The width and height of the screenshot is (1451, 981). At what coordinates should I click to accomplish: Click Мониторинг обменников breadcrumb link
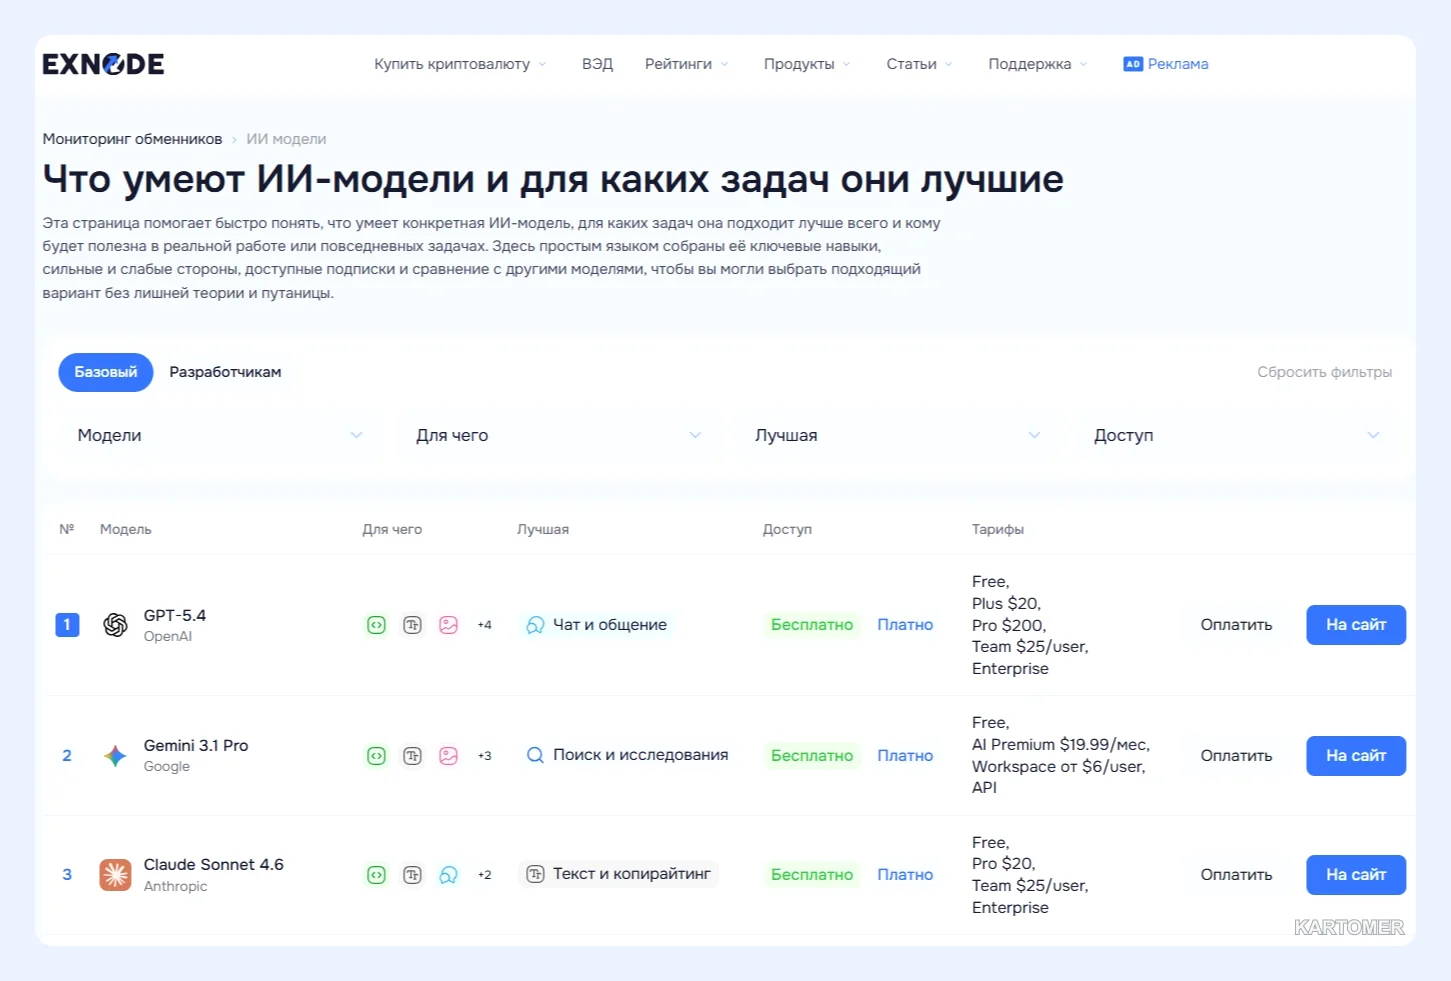(132, 139)
